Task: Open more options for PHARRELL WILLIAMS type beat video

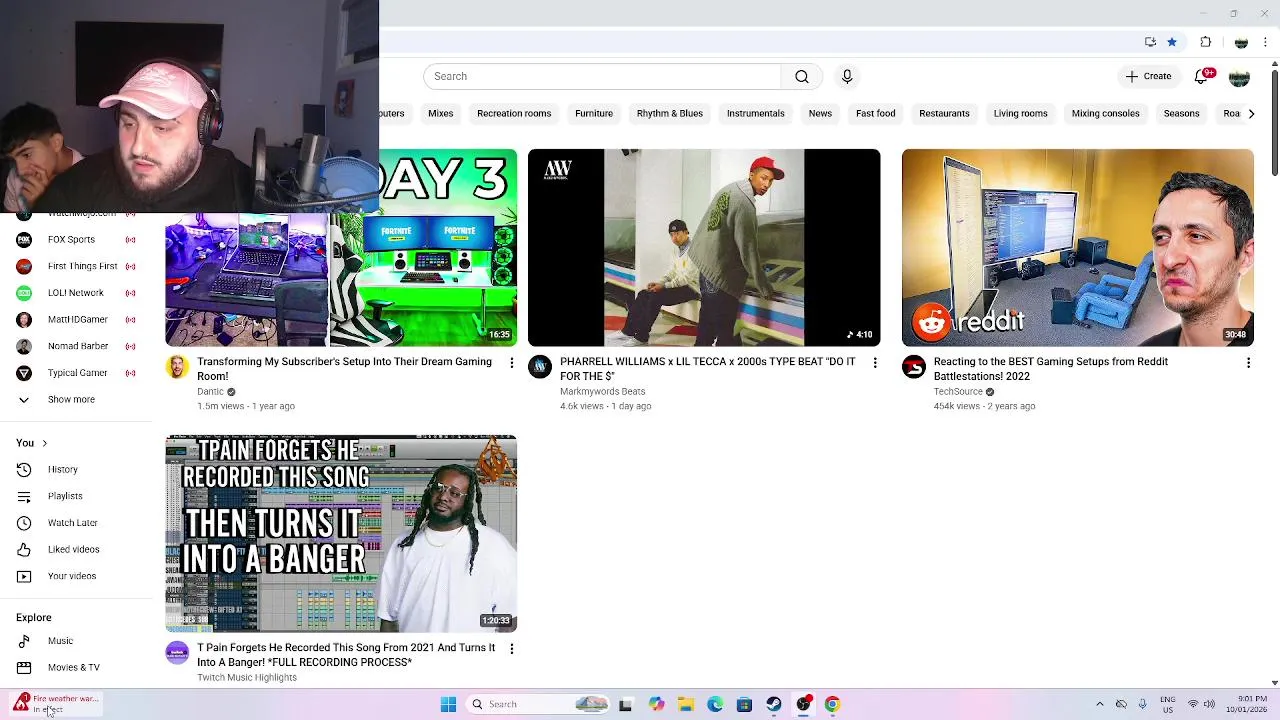Action: point(874,363)
